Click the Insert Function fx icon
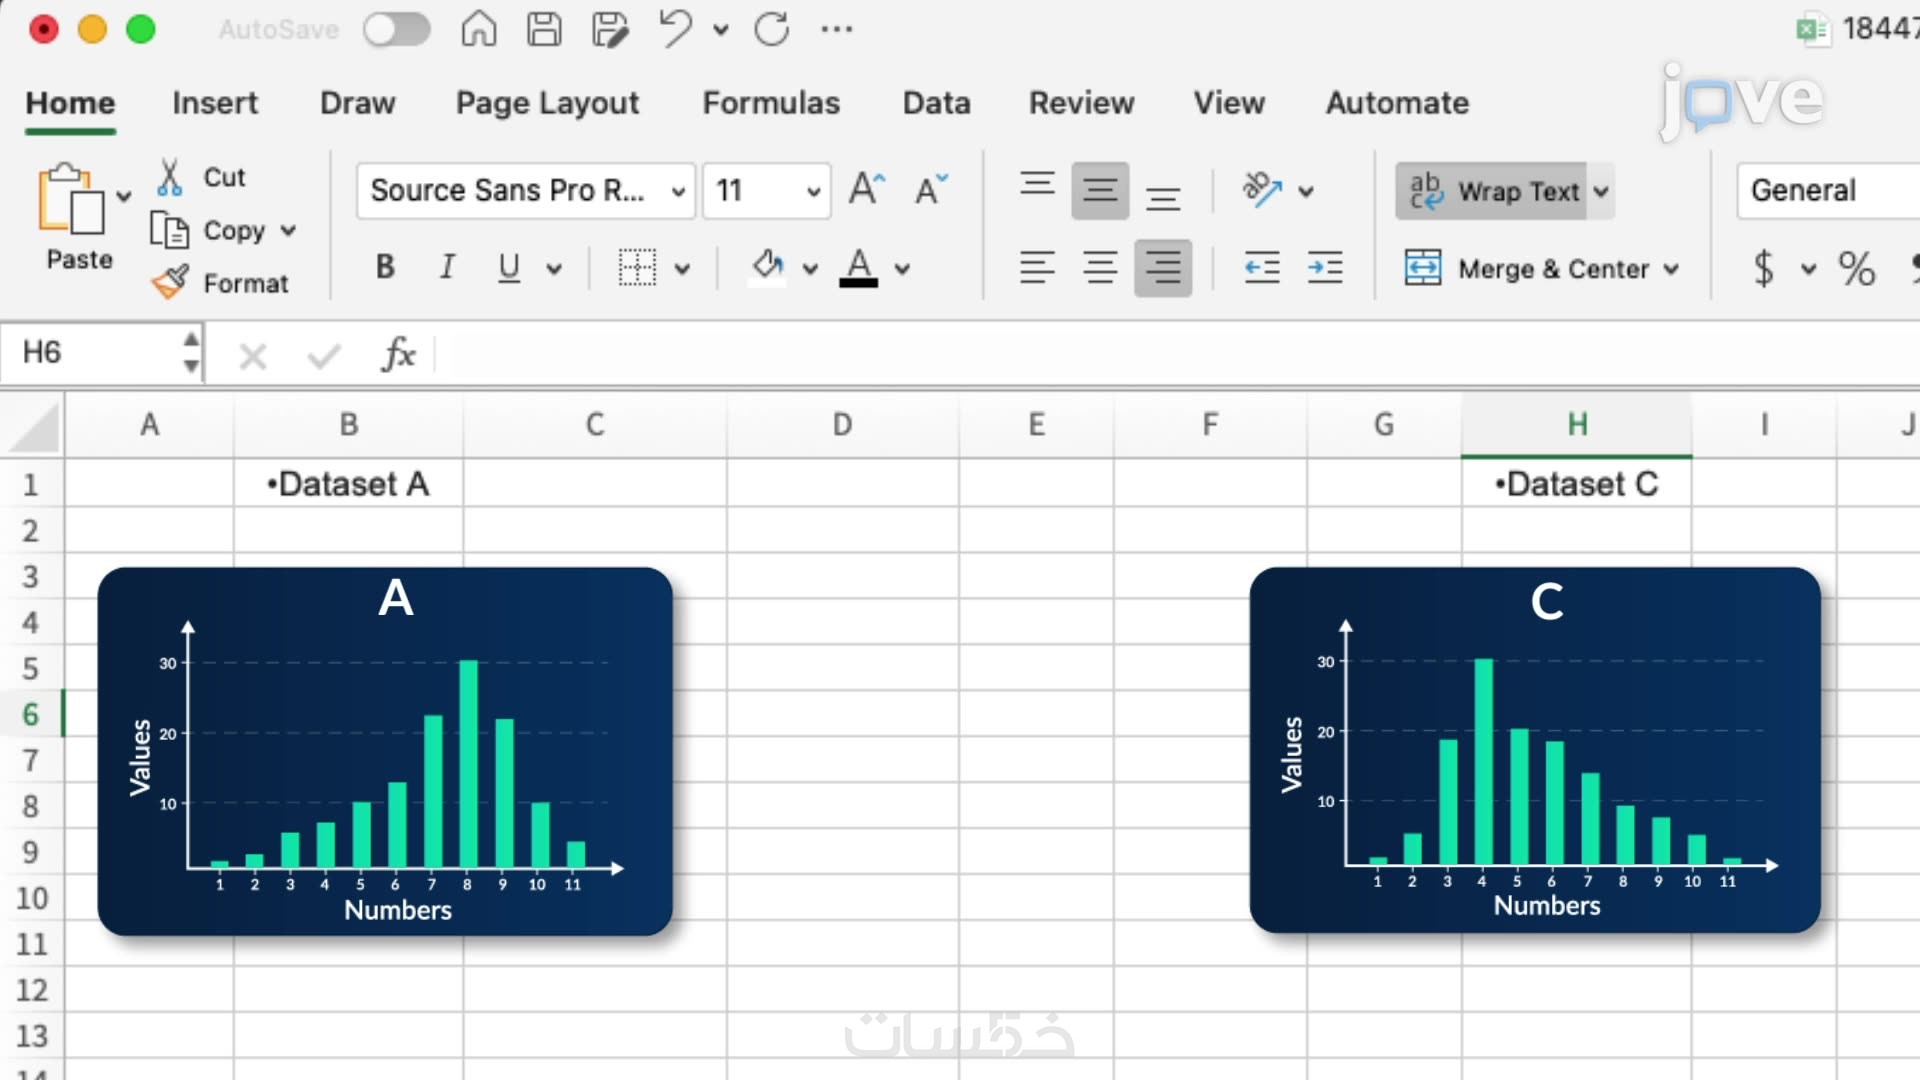1920x1080 pixels. (x=398, y=354)
